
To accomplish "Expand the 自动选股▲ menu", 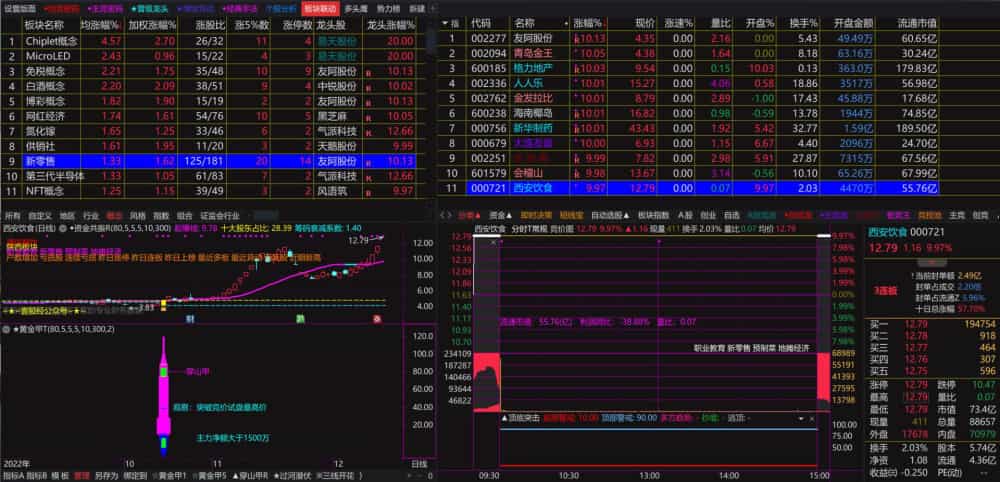I will click(611, 215).
